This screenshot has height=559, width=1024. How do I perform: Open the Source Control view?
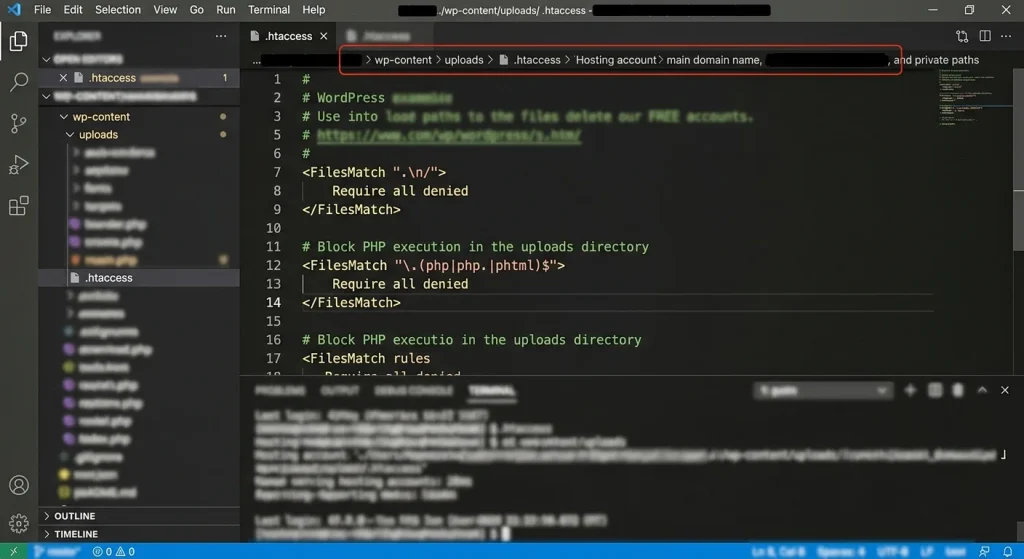click(18, 123)
